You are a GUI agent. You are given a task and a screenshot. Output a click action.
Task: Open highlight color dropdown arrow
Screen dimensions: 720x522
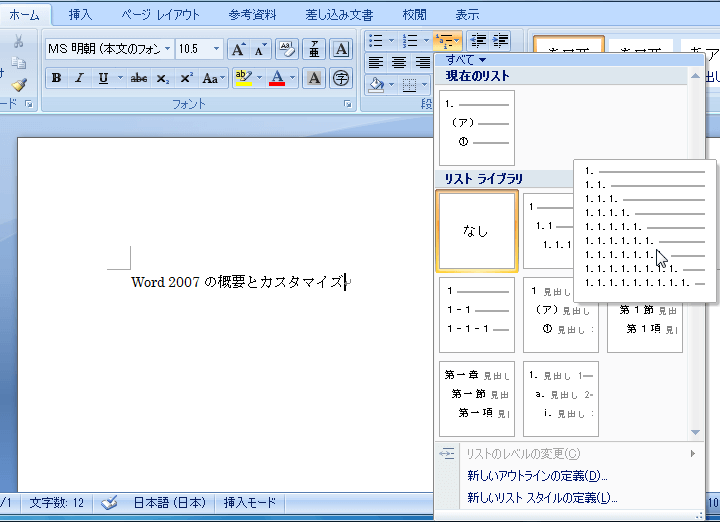(259, 78)
